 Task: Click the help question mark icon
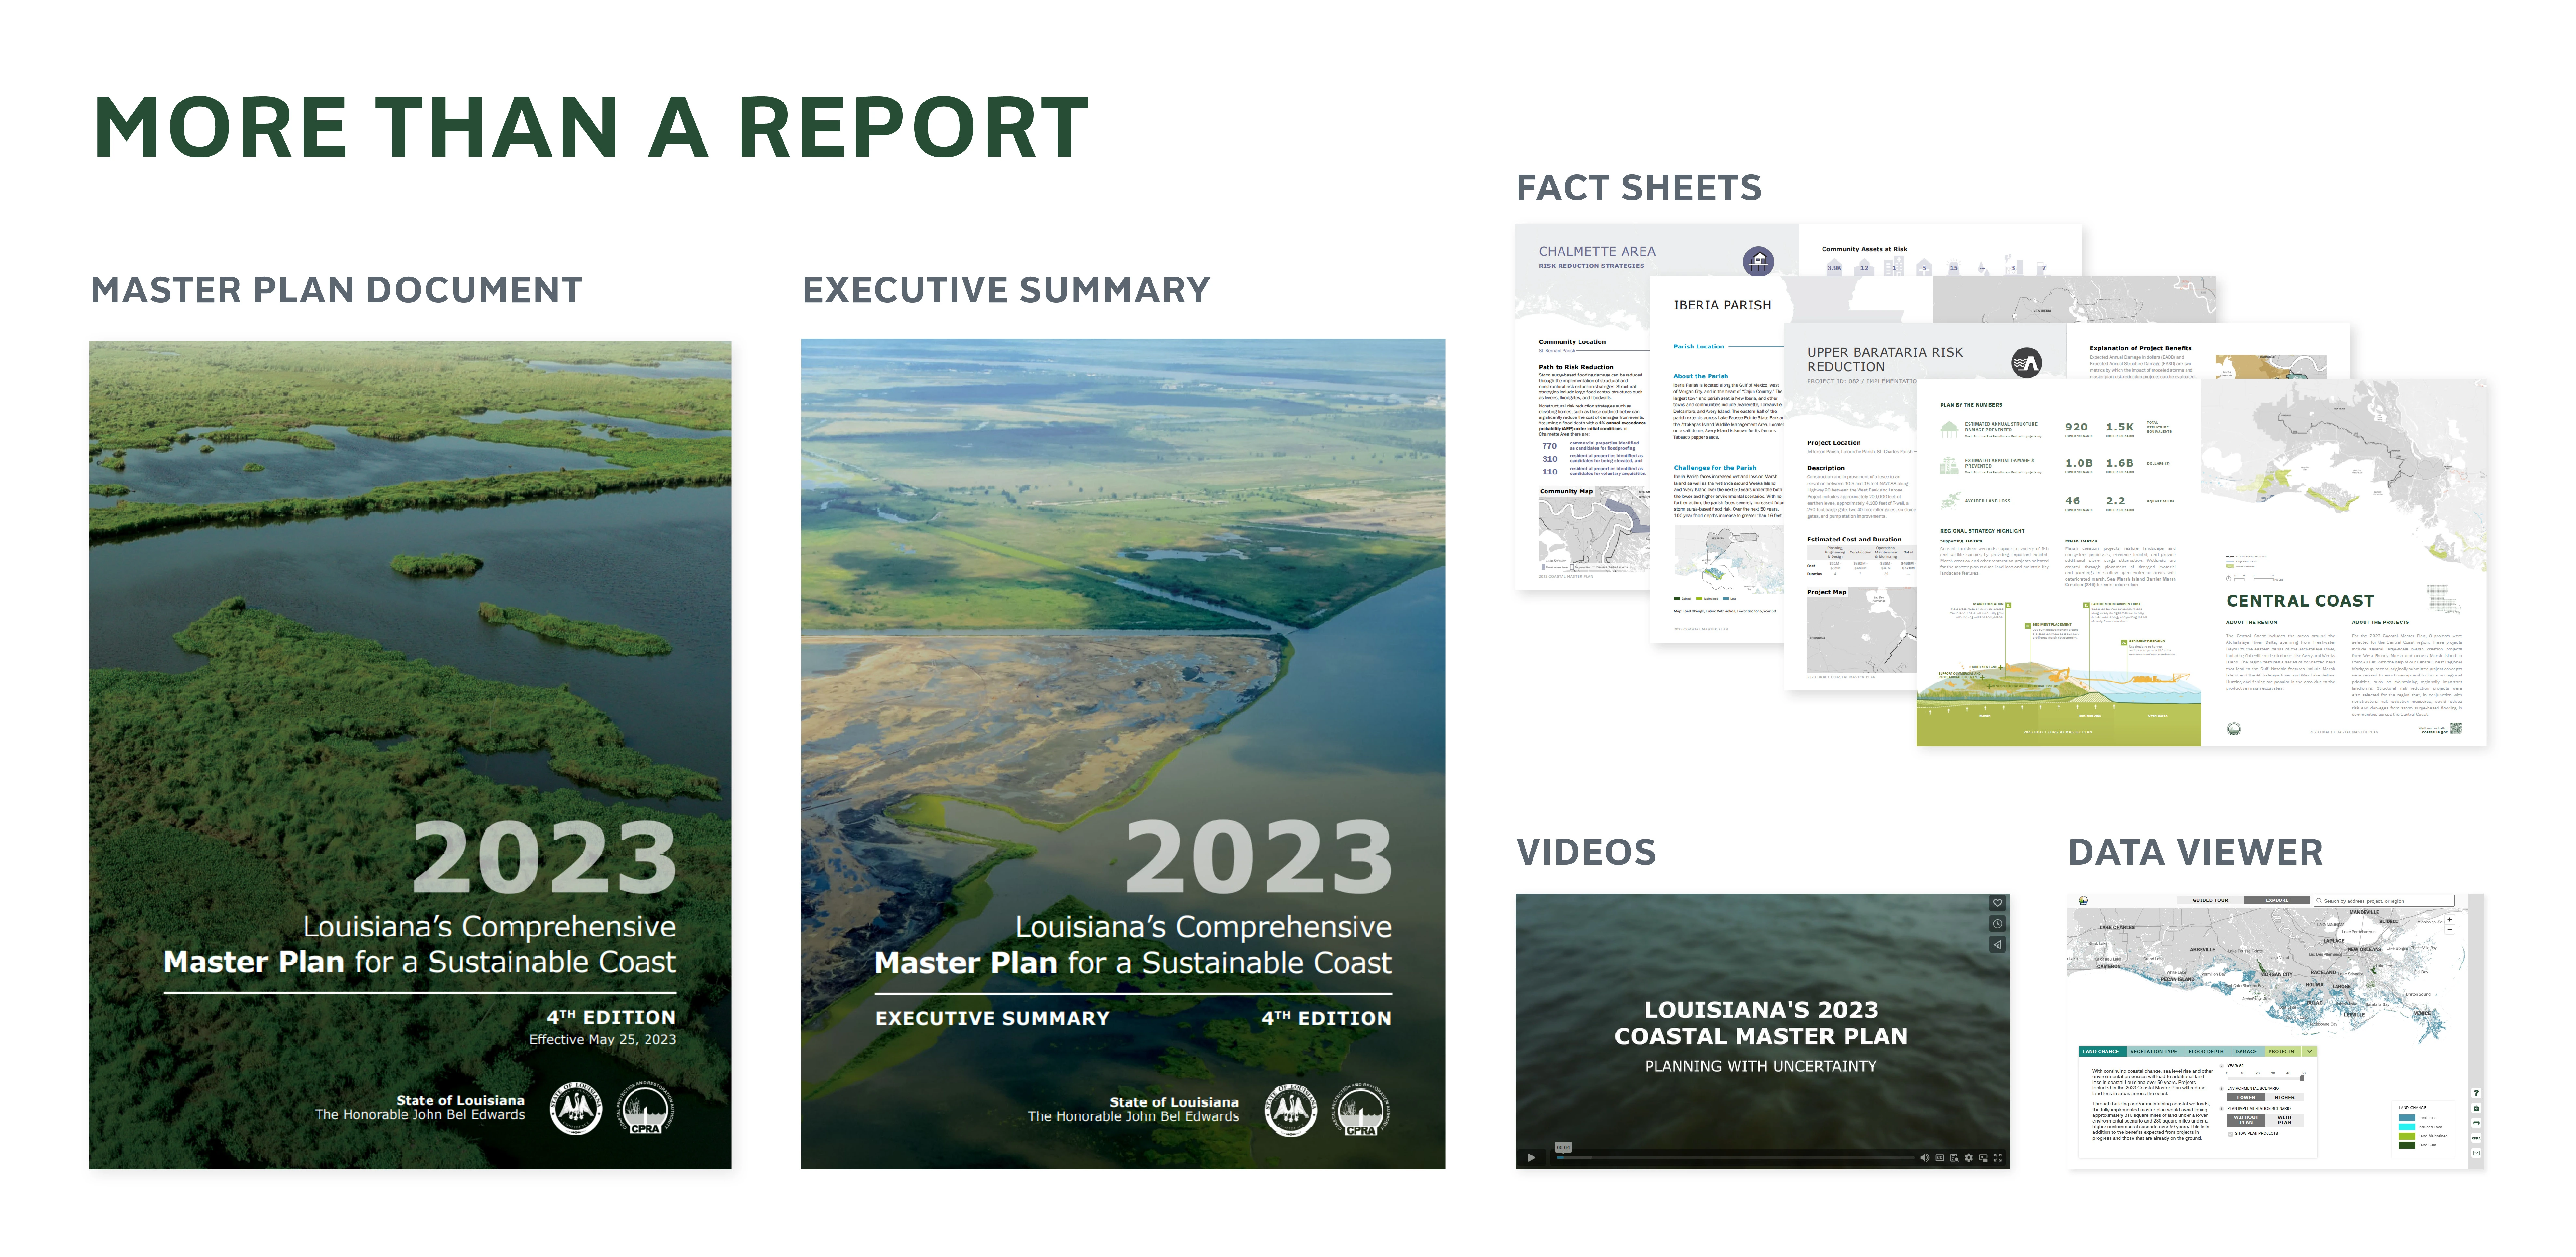(2476, 1093)
